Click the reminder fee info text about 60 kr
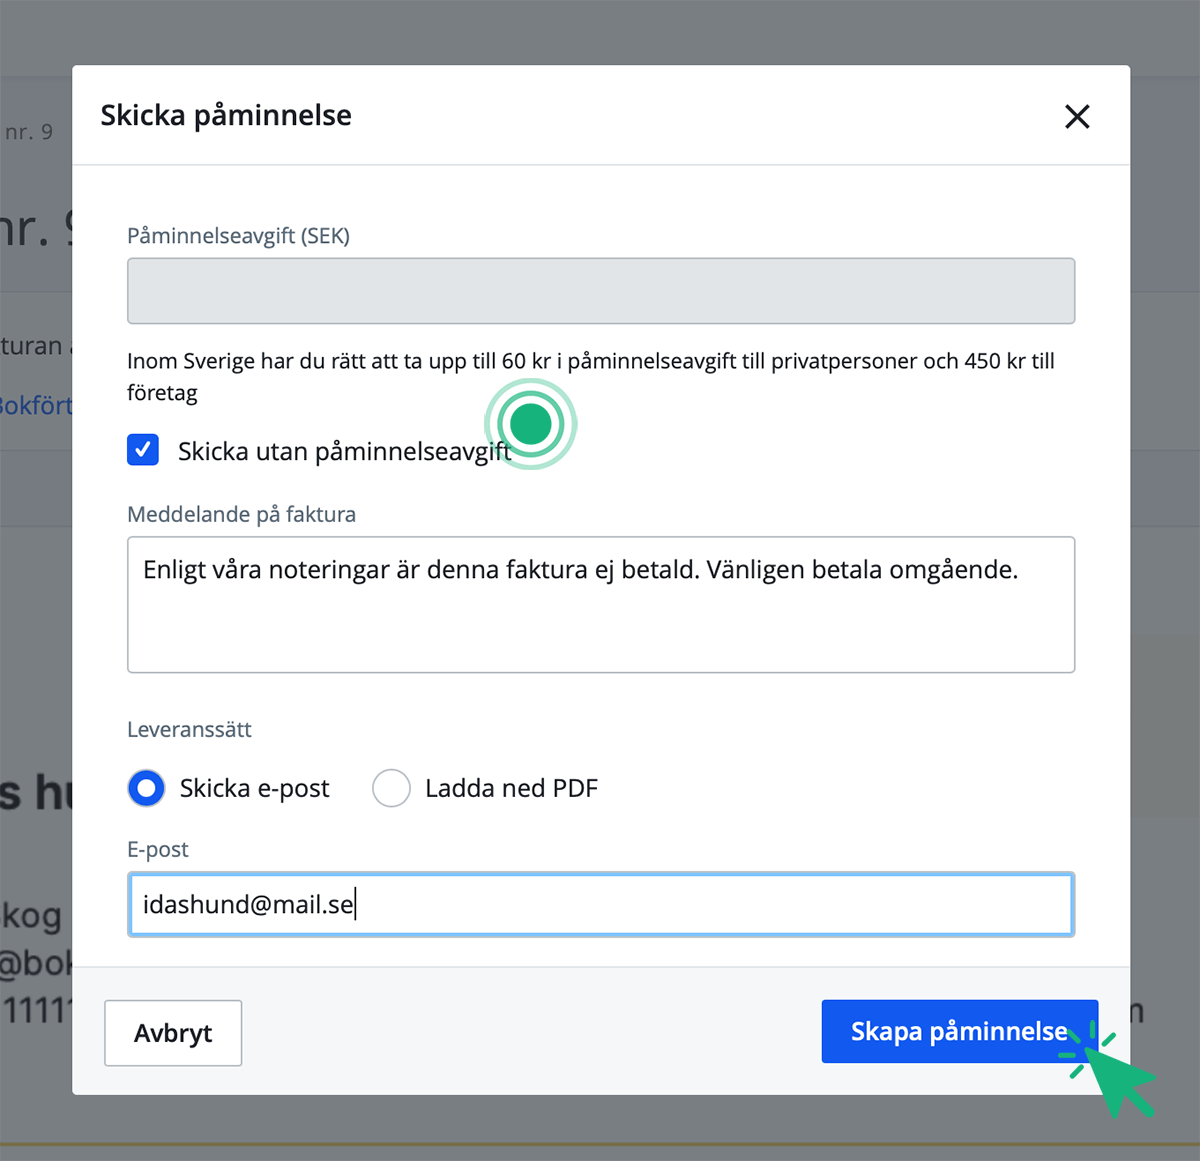Viewport: 1200px width, 1161px height. pos(590,376)
